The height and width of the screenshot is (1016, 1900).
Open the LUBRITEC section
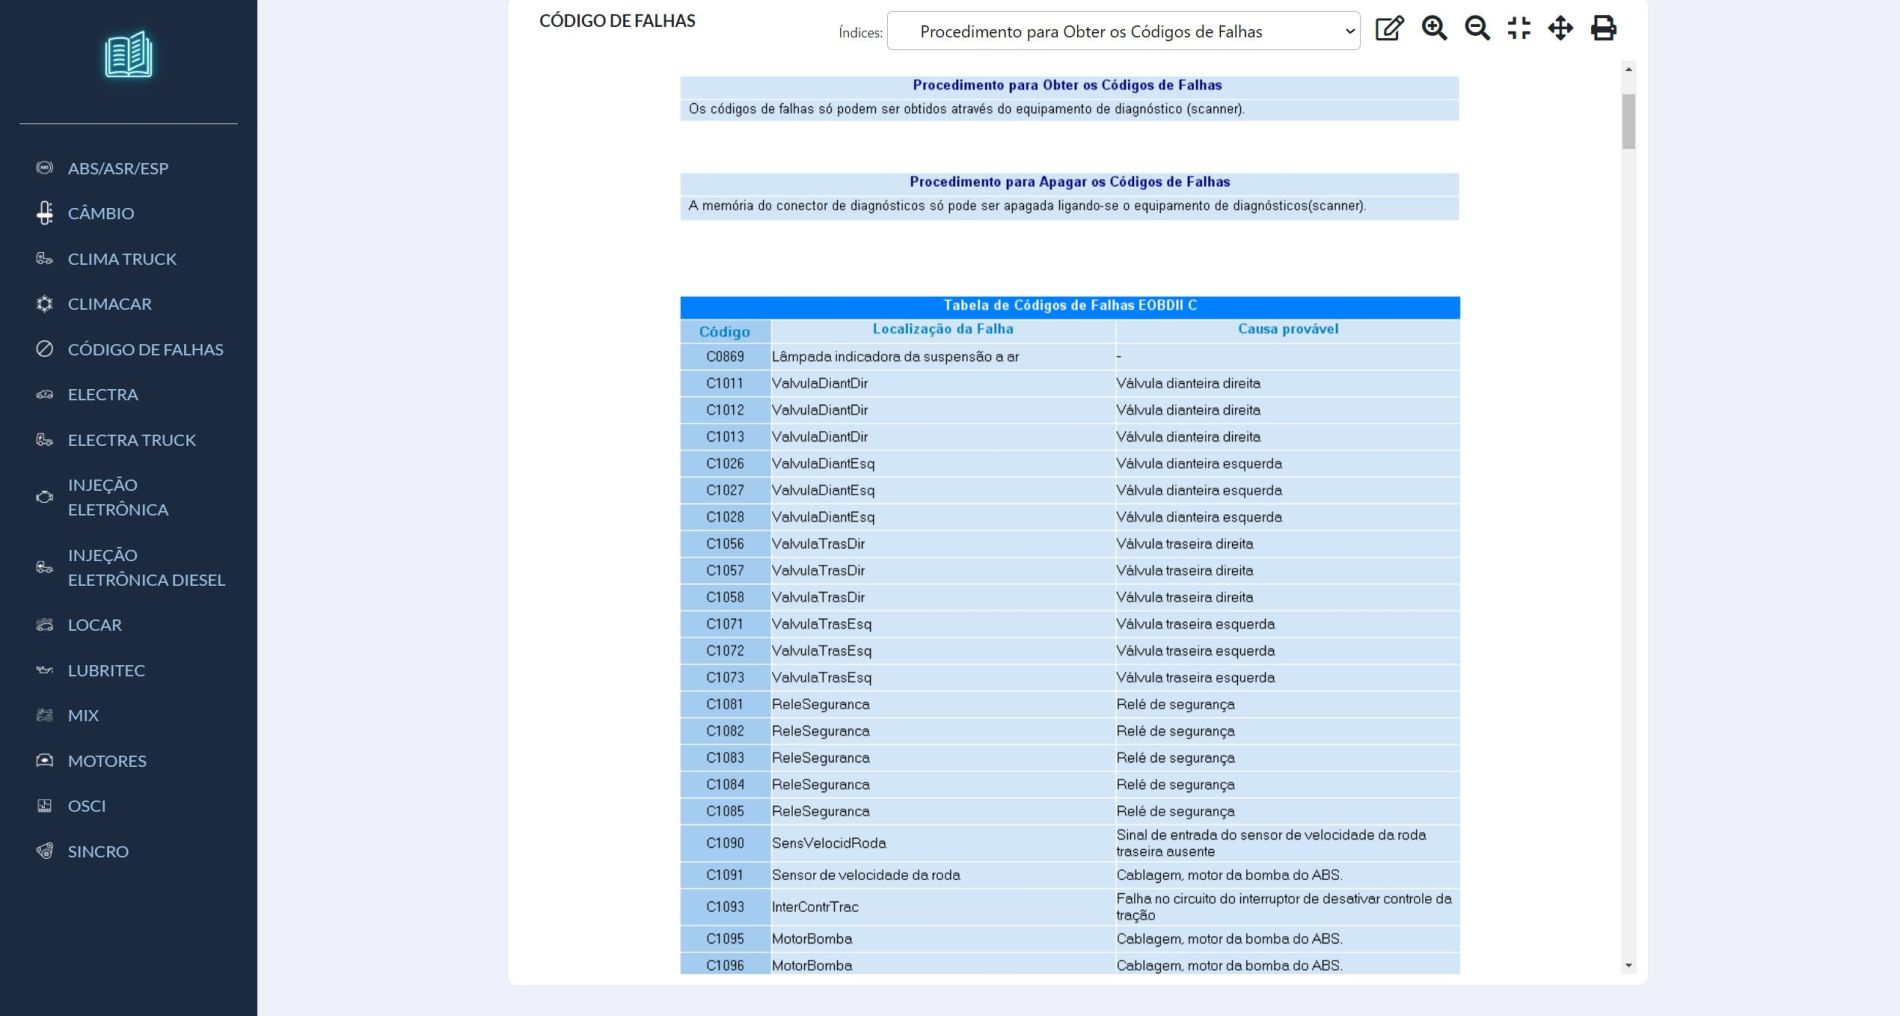coord(106,670)
